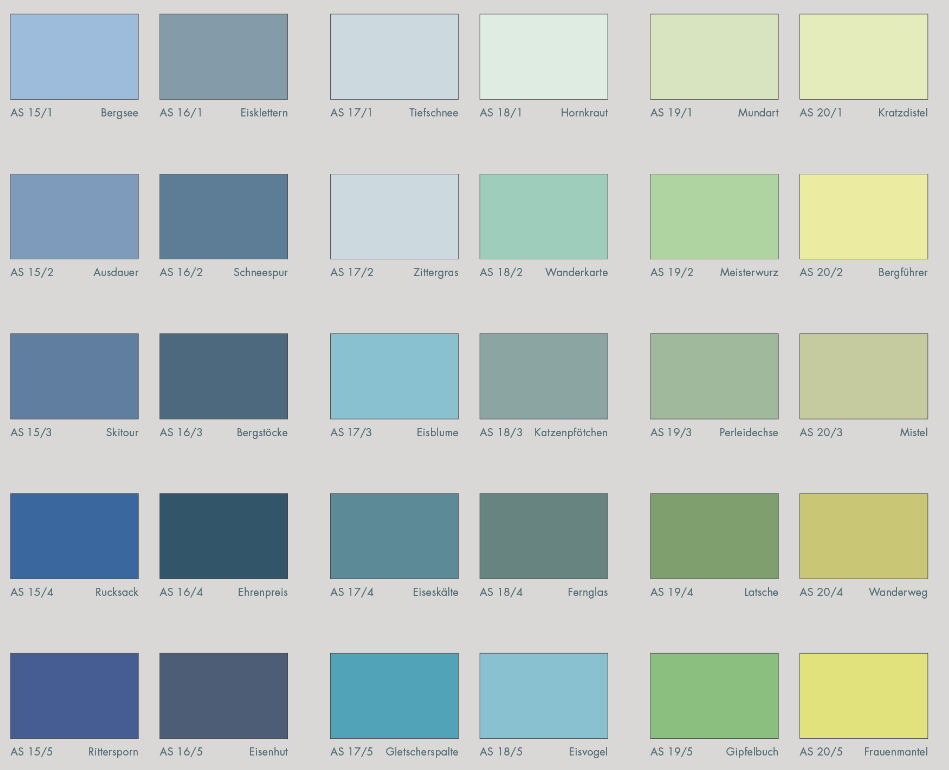This screenshot has width=949, height=770.
Task: Click the 'Eisblume' color name label
Action: (437, 432)
